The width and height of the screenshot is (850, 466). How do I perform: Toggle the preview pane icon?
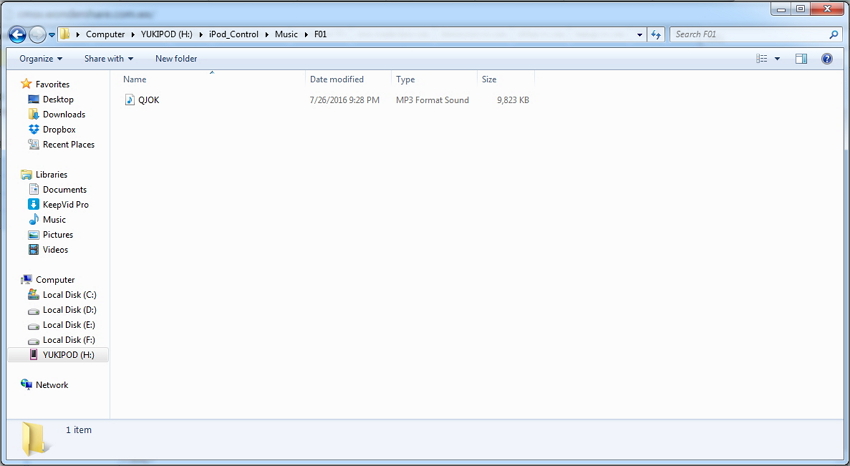point(801,59)
